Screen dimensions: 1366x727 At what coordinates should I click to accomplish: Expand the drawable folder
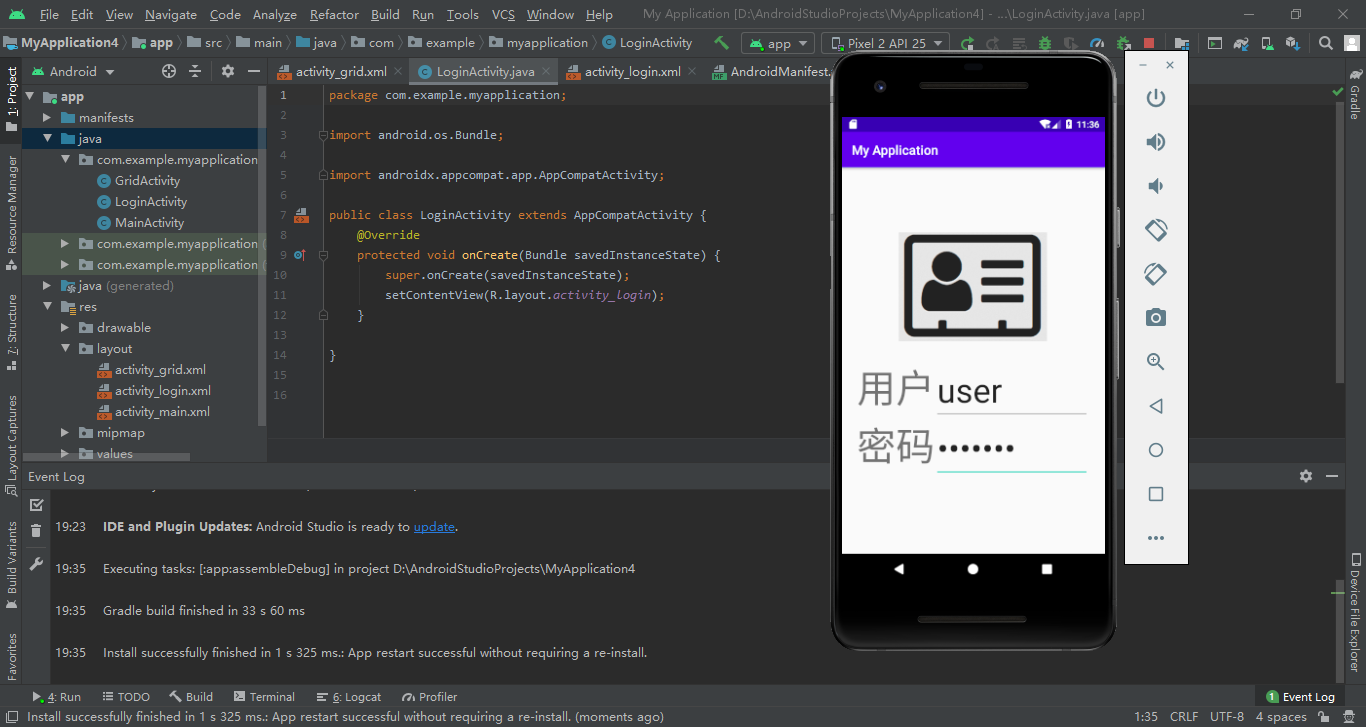click(x=65, y=328)
